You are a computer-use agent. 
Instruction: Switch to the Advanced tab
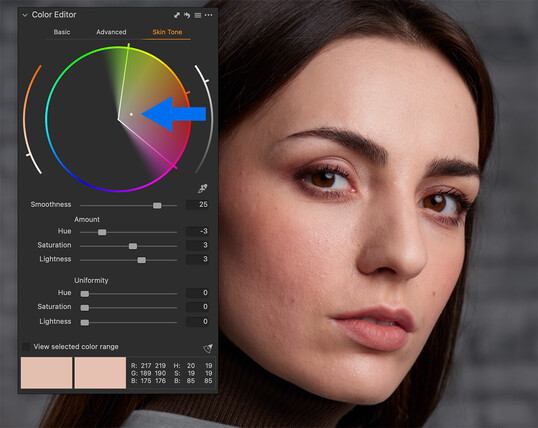tap(111, 32)
